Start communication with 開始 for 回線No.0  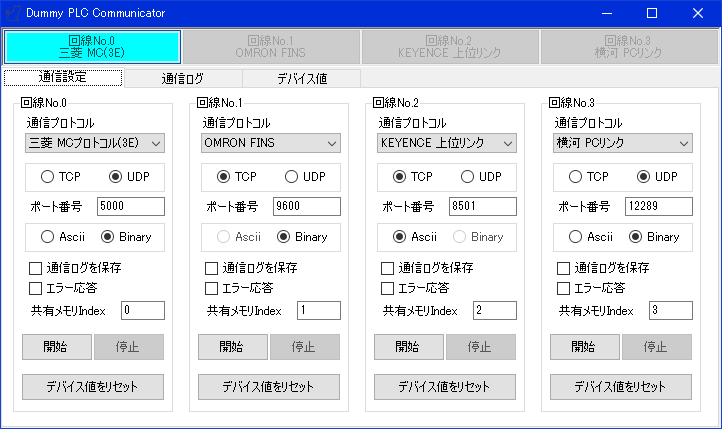point(57,347)
